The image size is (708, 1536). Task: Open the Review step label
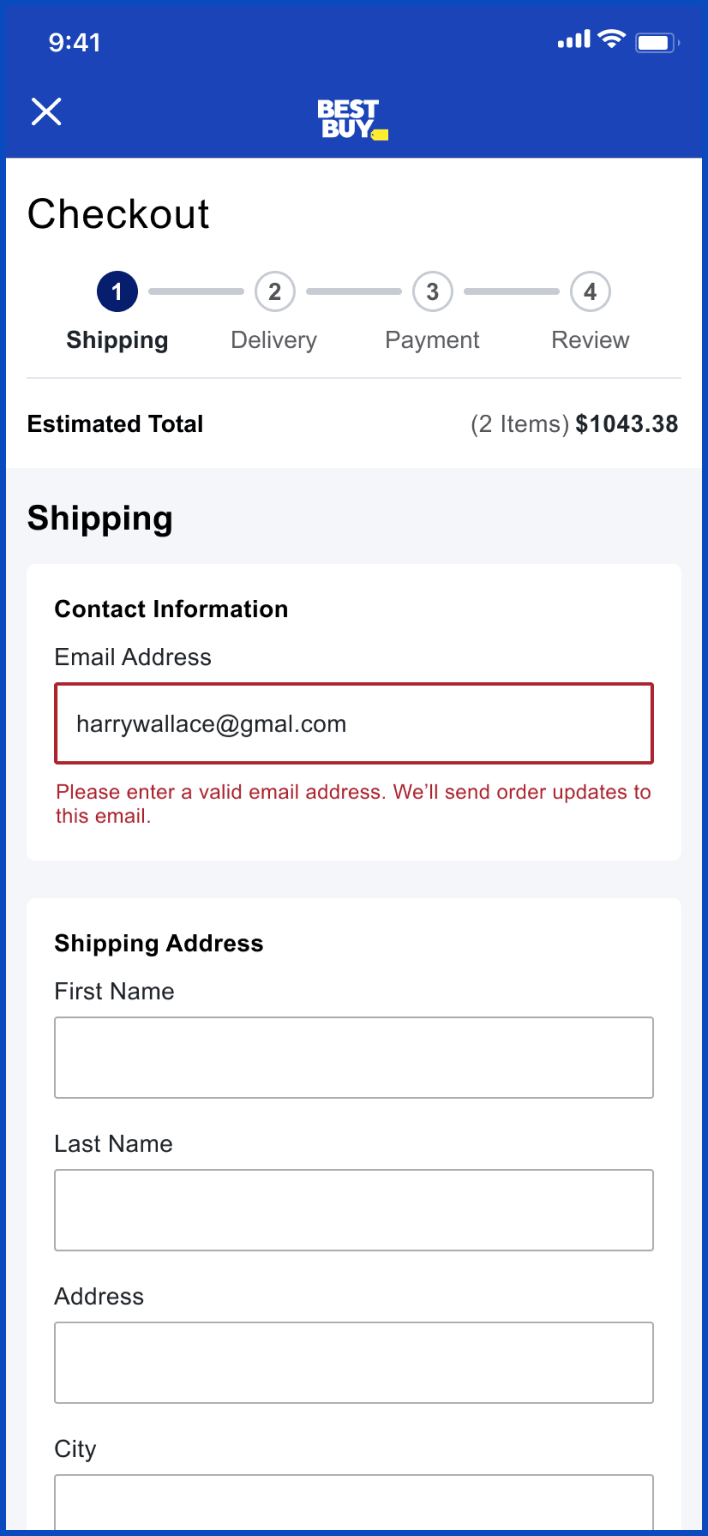590,340
